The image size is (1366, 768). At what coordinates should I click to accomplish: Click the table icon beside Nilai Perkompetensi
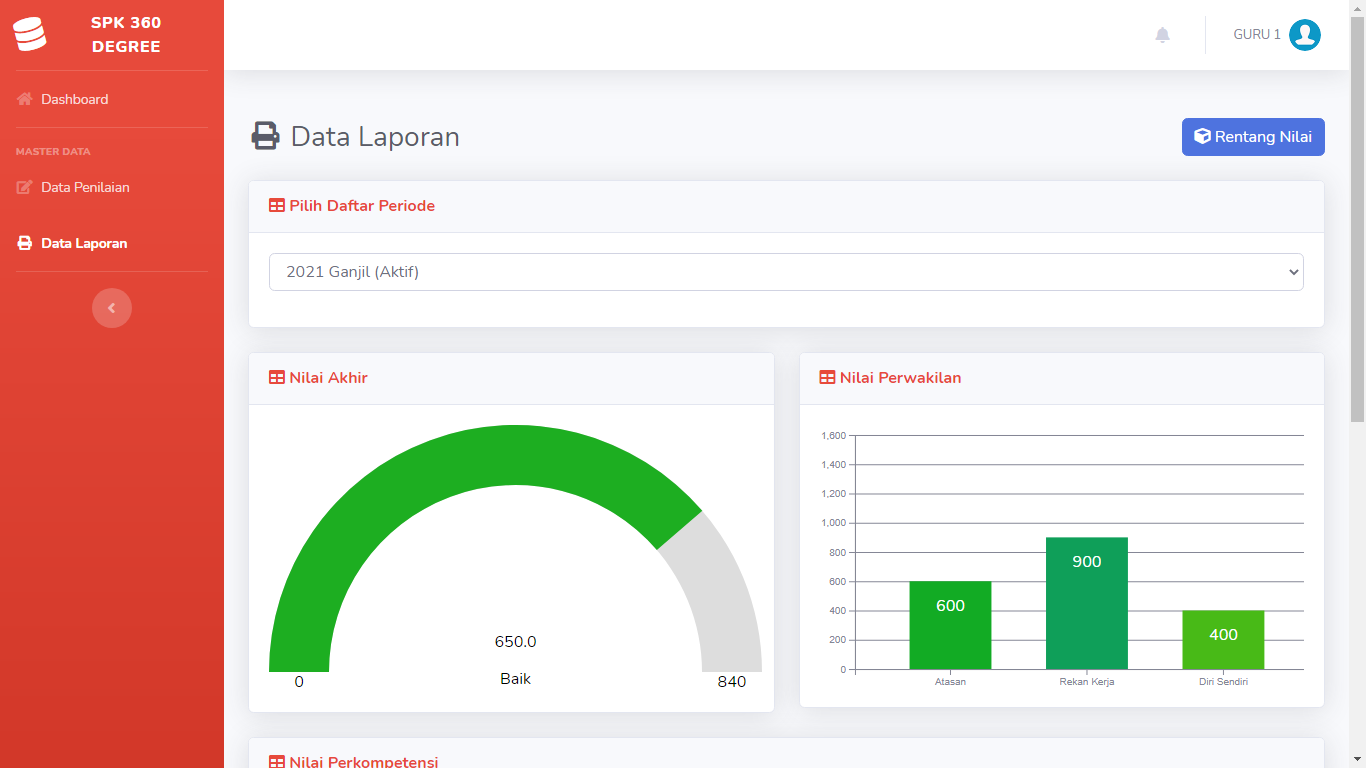pyautogui.click(x=277, y=762)
